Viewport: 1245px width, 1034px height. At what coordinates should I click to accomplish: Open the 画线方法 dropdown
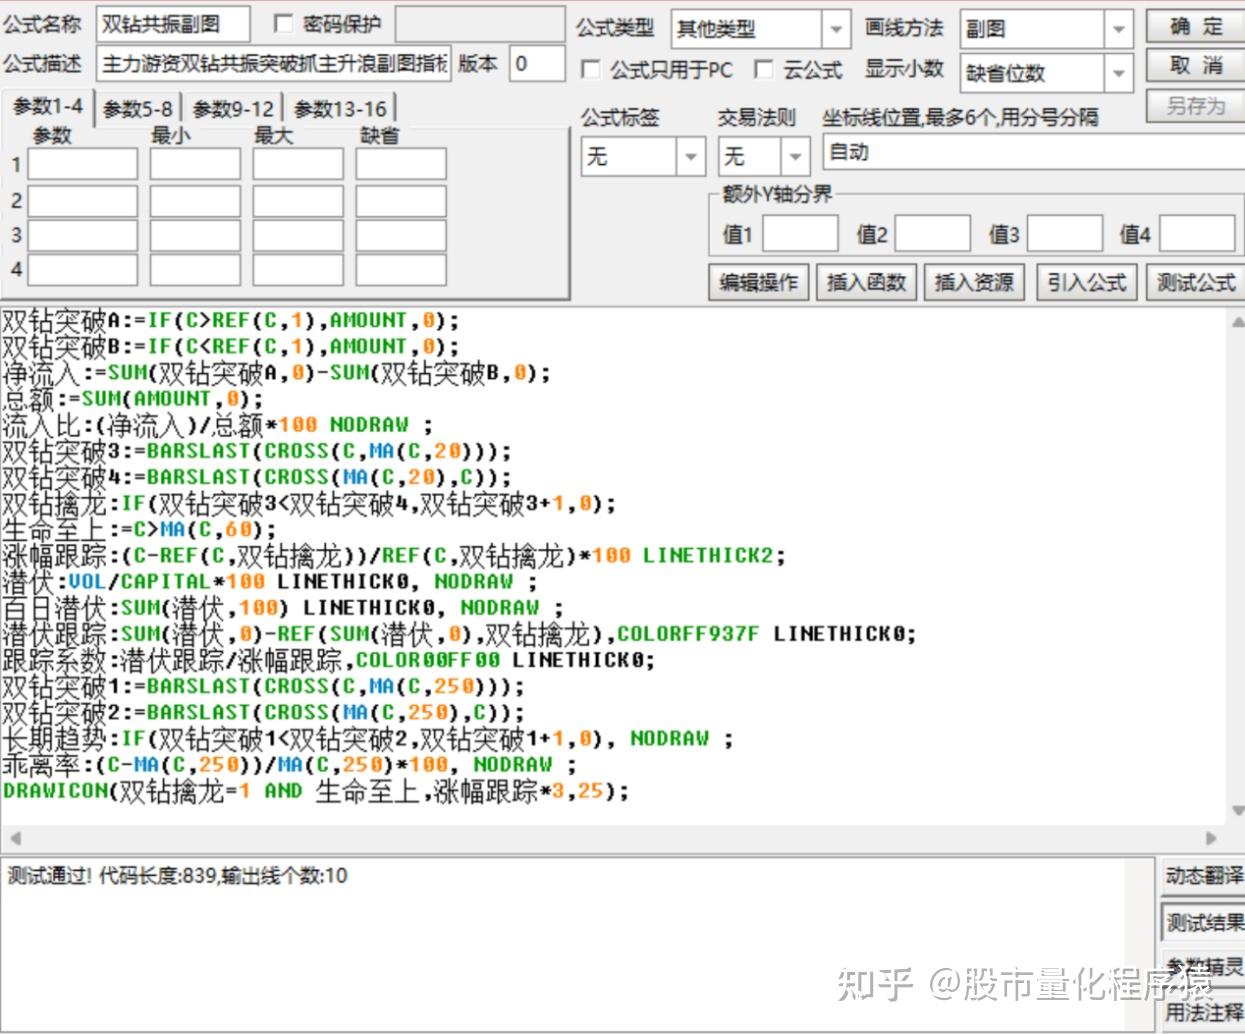coord(1119,30)
